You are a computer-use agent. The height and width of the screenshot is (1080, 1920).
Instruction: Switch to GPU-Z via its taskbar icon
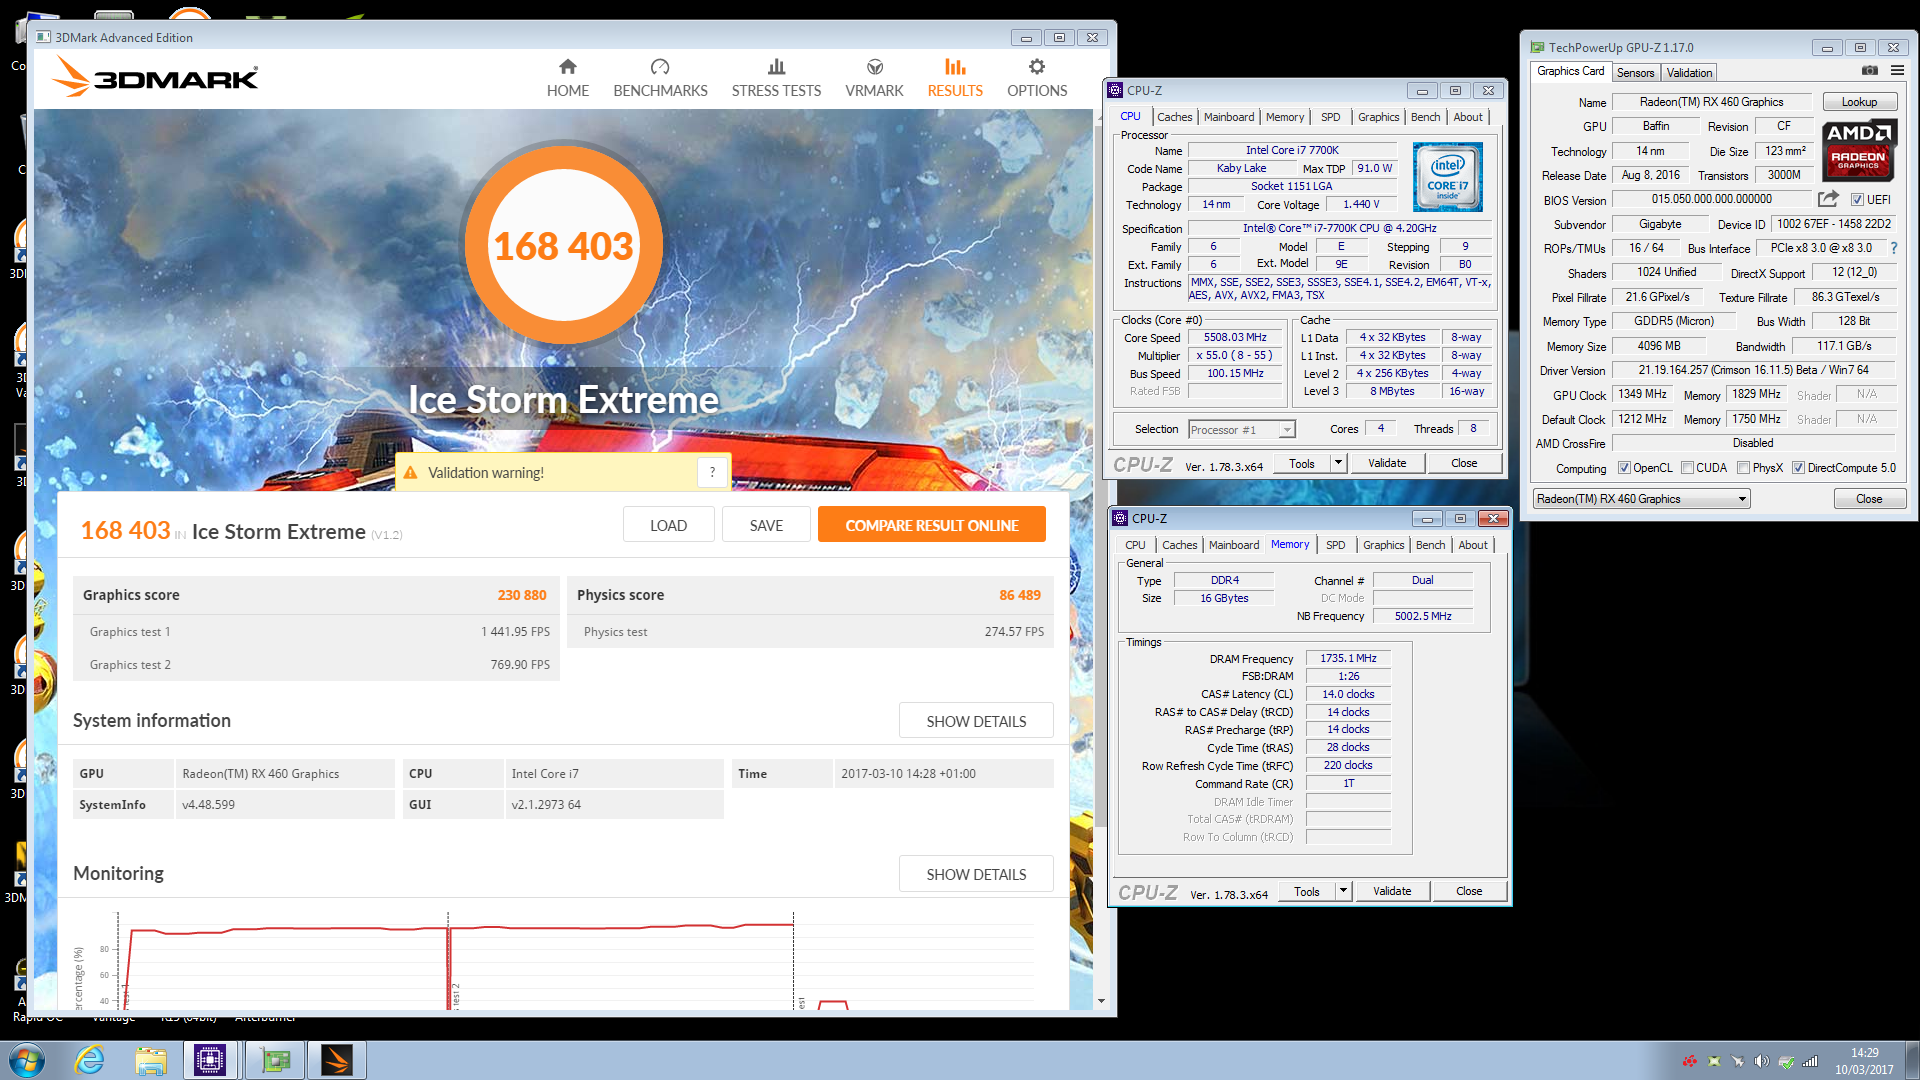[275, 1060]
